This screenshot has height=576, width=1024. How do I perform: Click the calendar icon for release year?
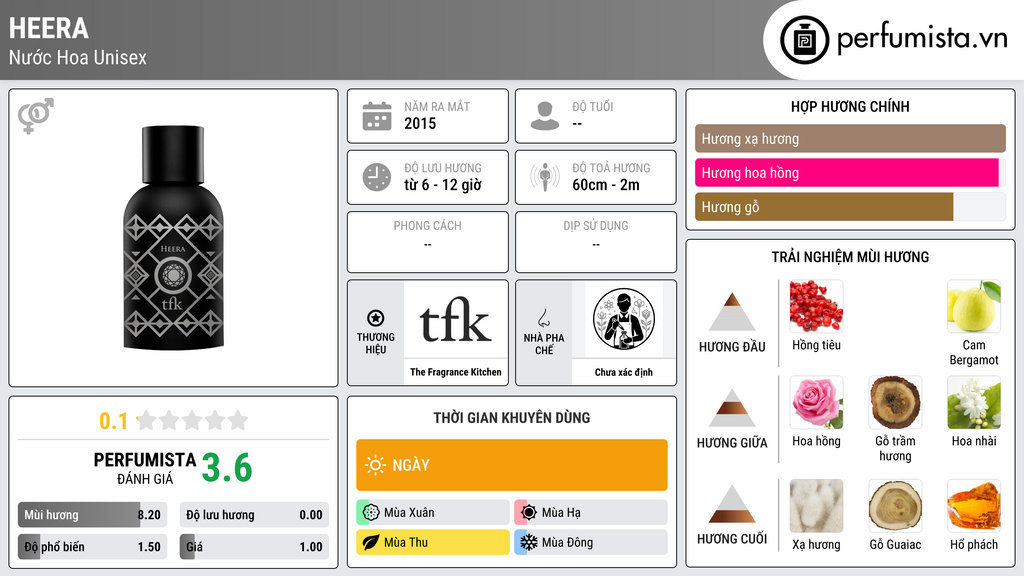(377, 116)
